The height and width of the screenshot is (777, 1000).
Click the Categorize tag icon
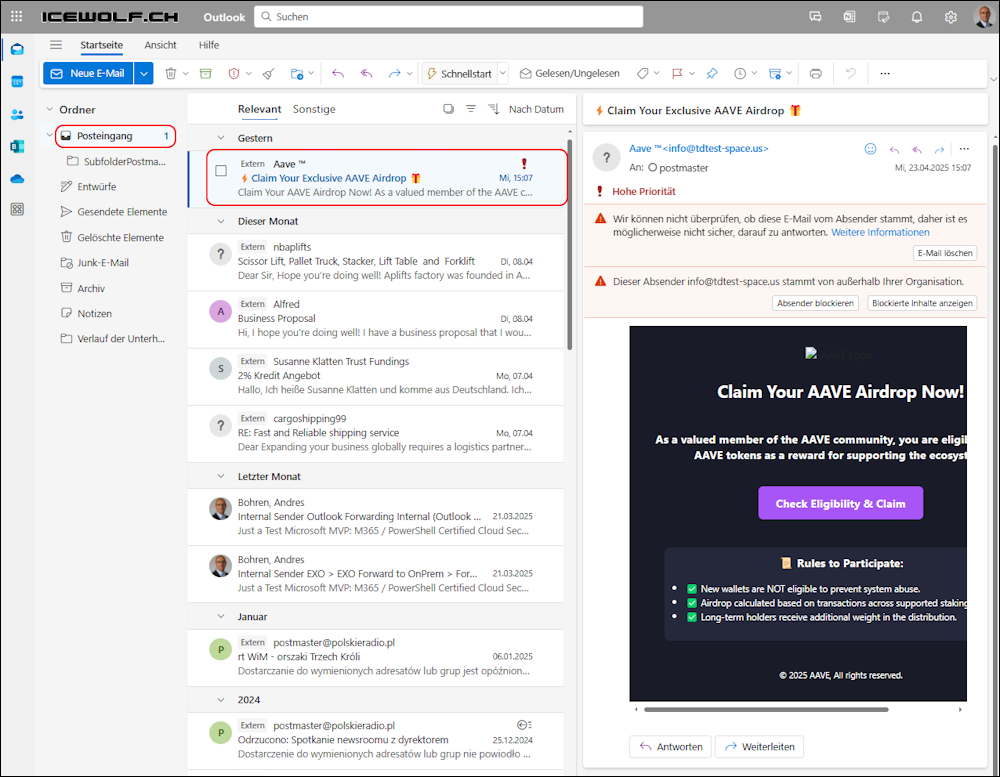click(643, 73)
